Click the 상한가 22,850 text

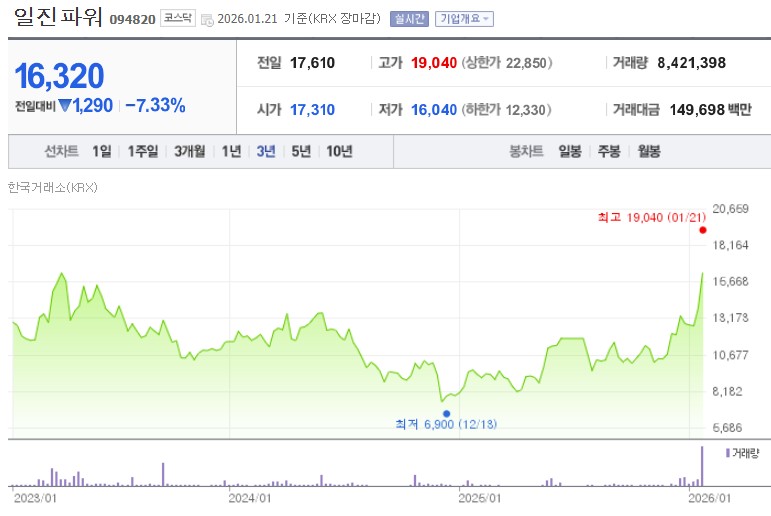pyautogui.click(x=507, y=63)
